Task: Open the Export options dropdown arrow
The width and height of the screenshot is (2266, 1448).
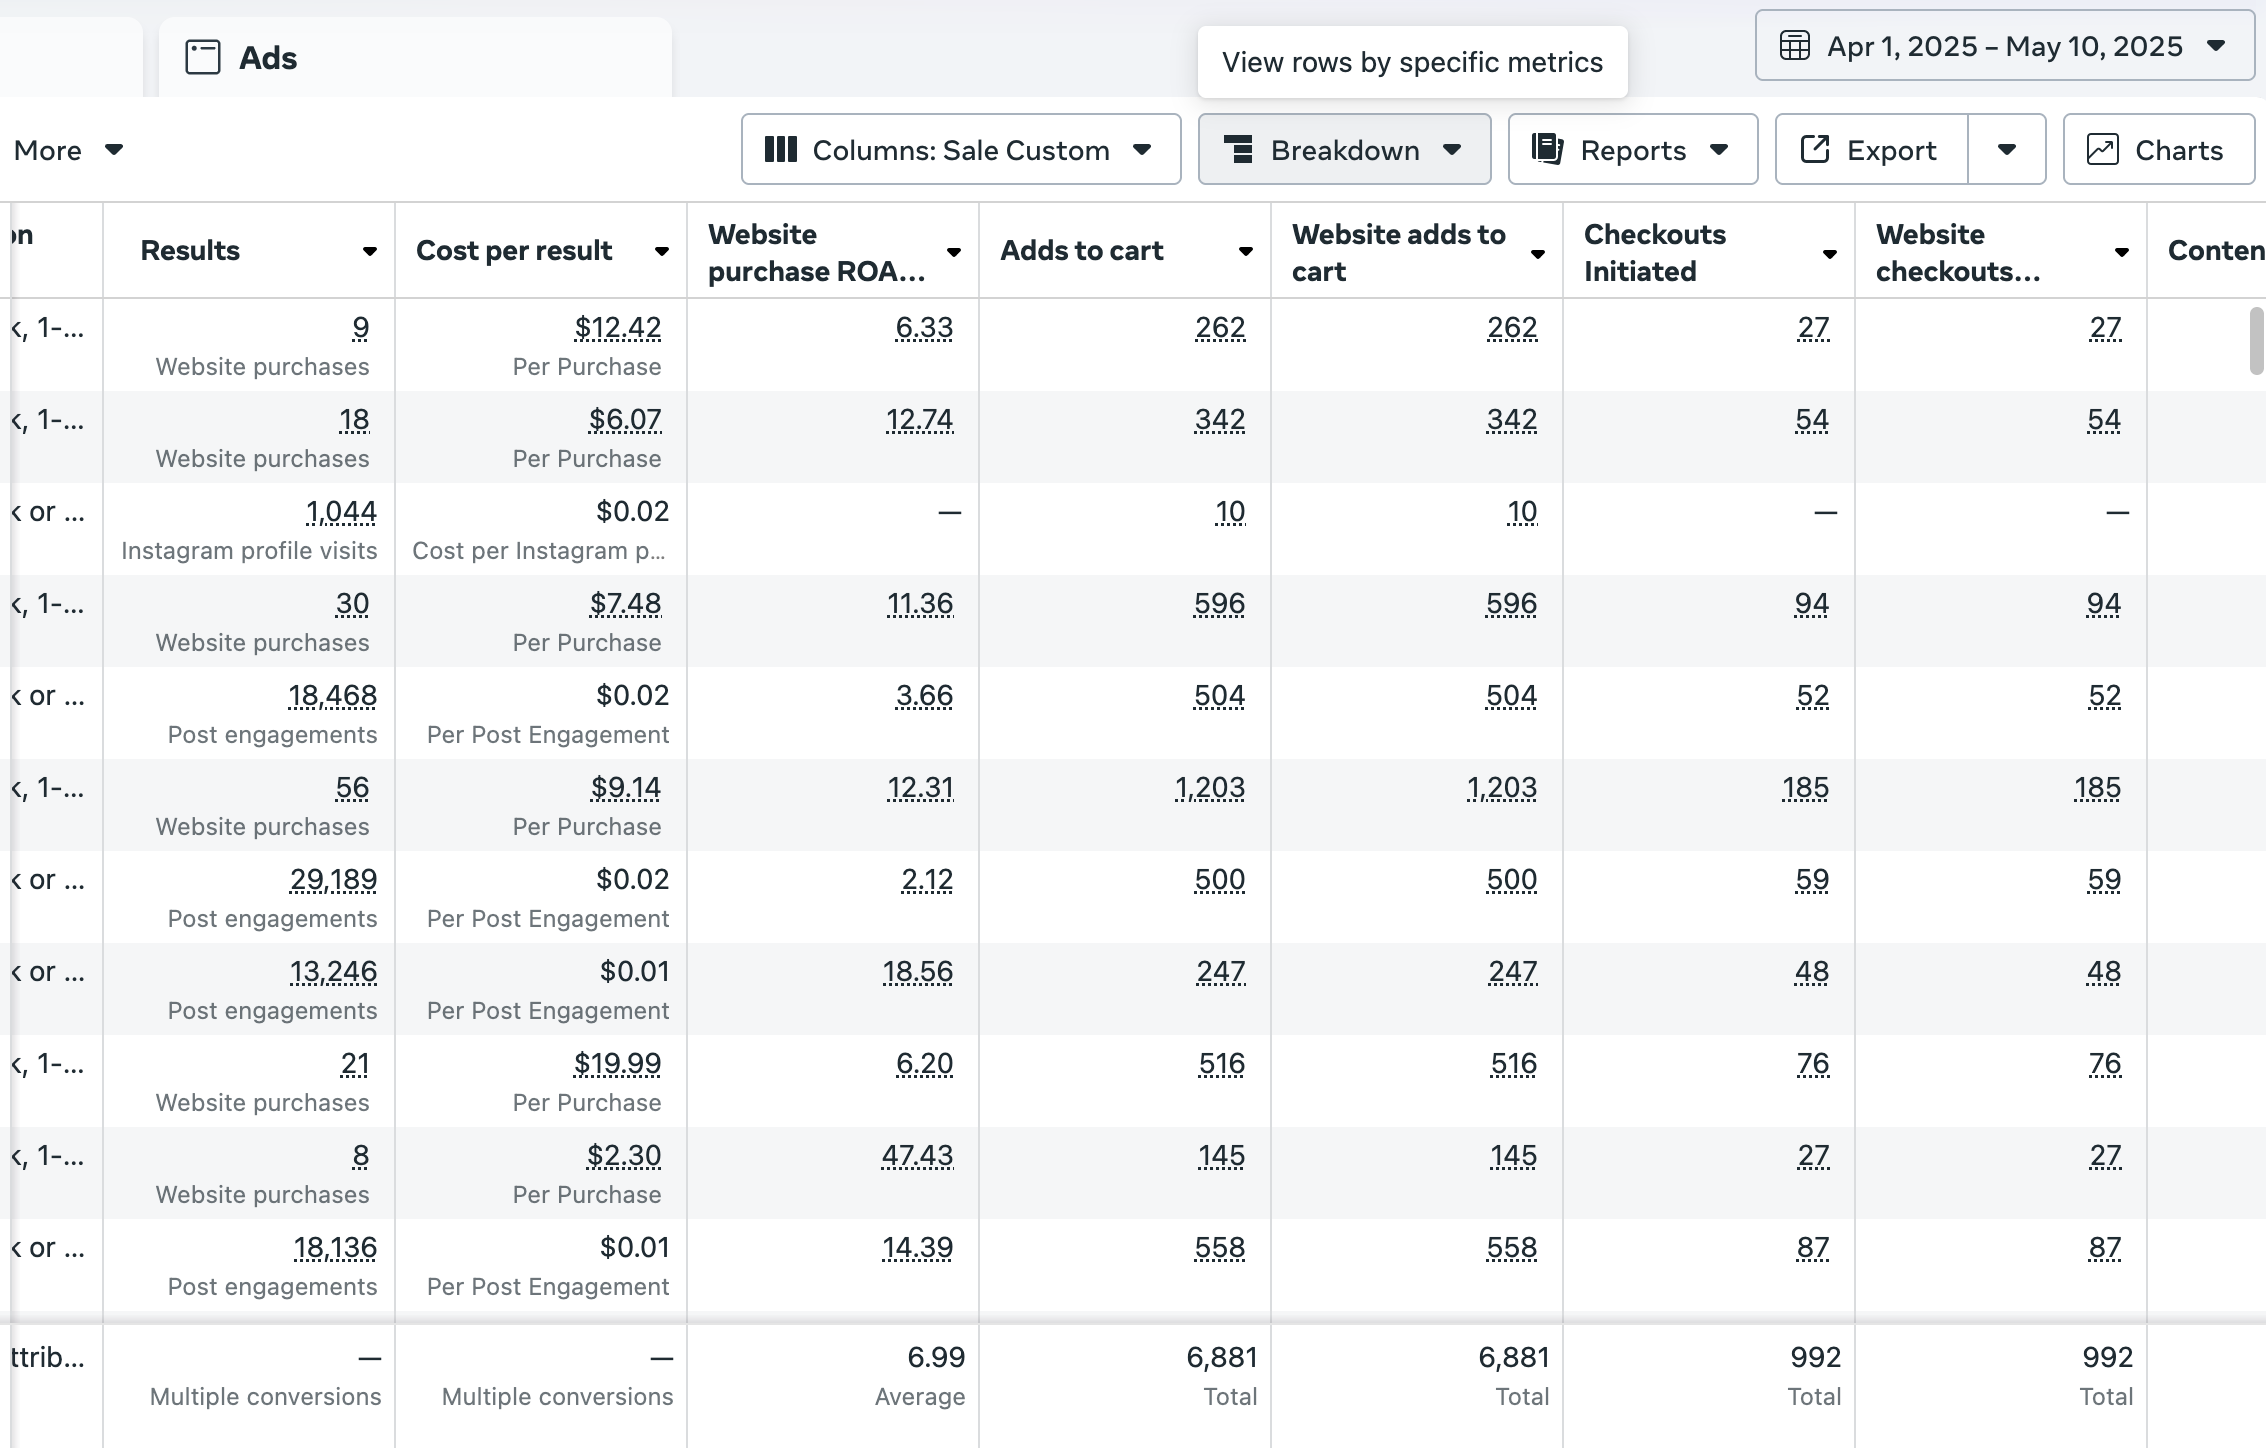Action: click(2006, 150)
